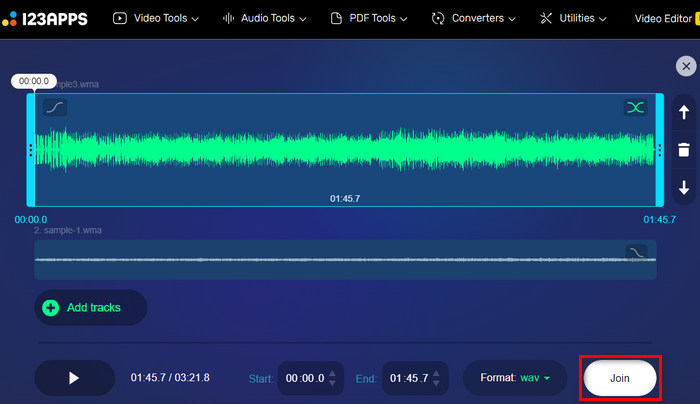Play the audio preview
This screenshot has height=404, width=700.
point(75,378)
